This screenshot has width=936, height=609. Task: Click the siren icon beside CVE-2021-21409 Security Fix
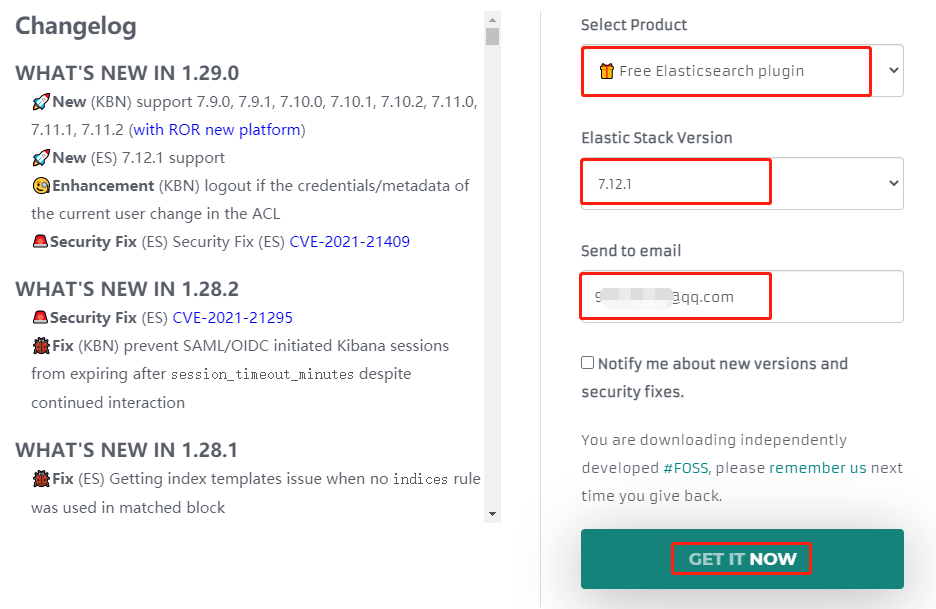[x=40, y=241]
